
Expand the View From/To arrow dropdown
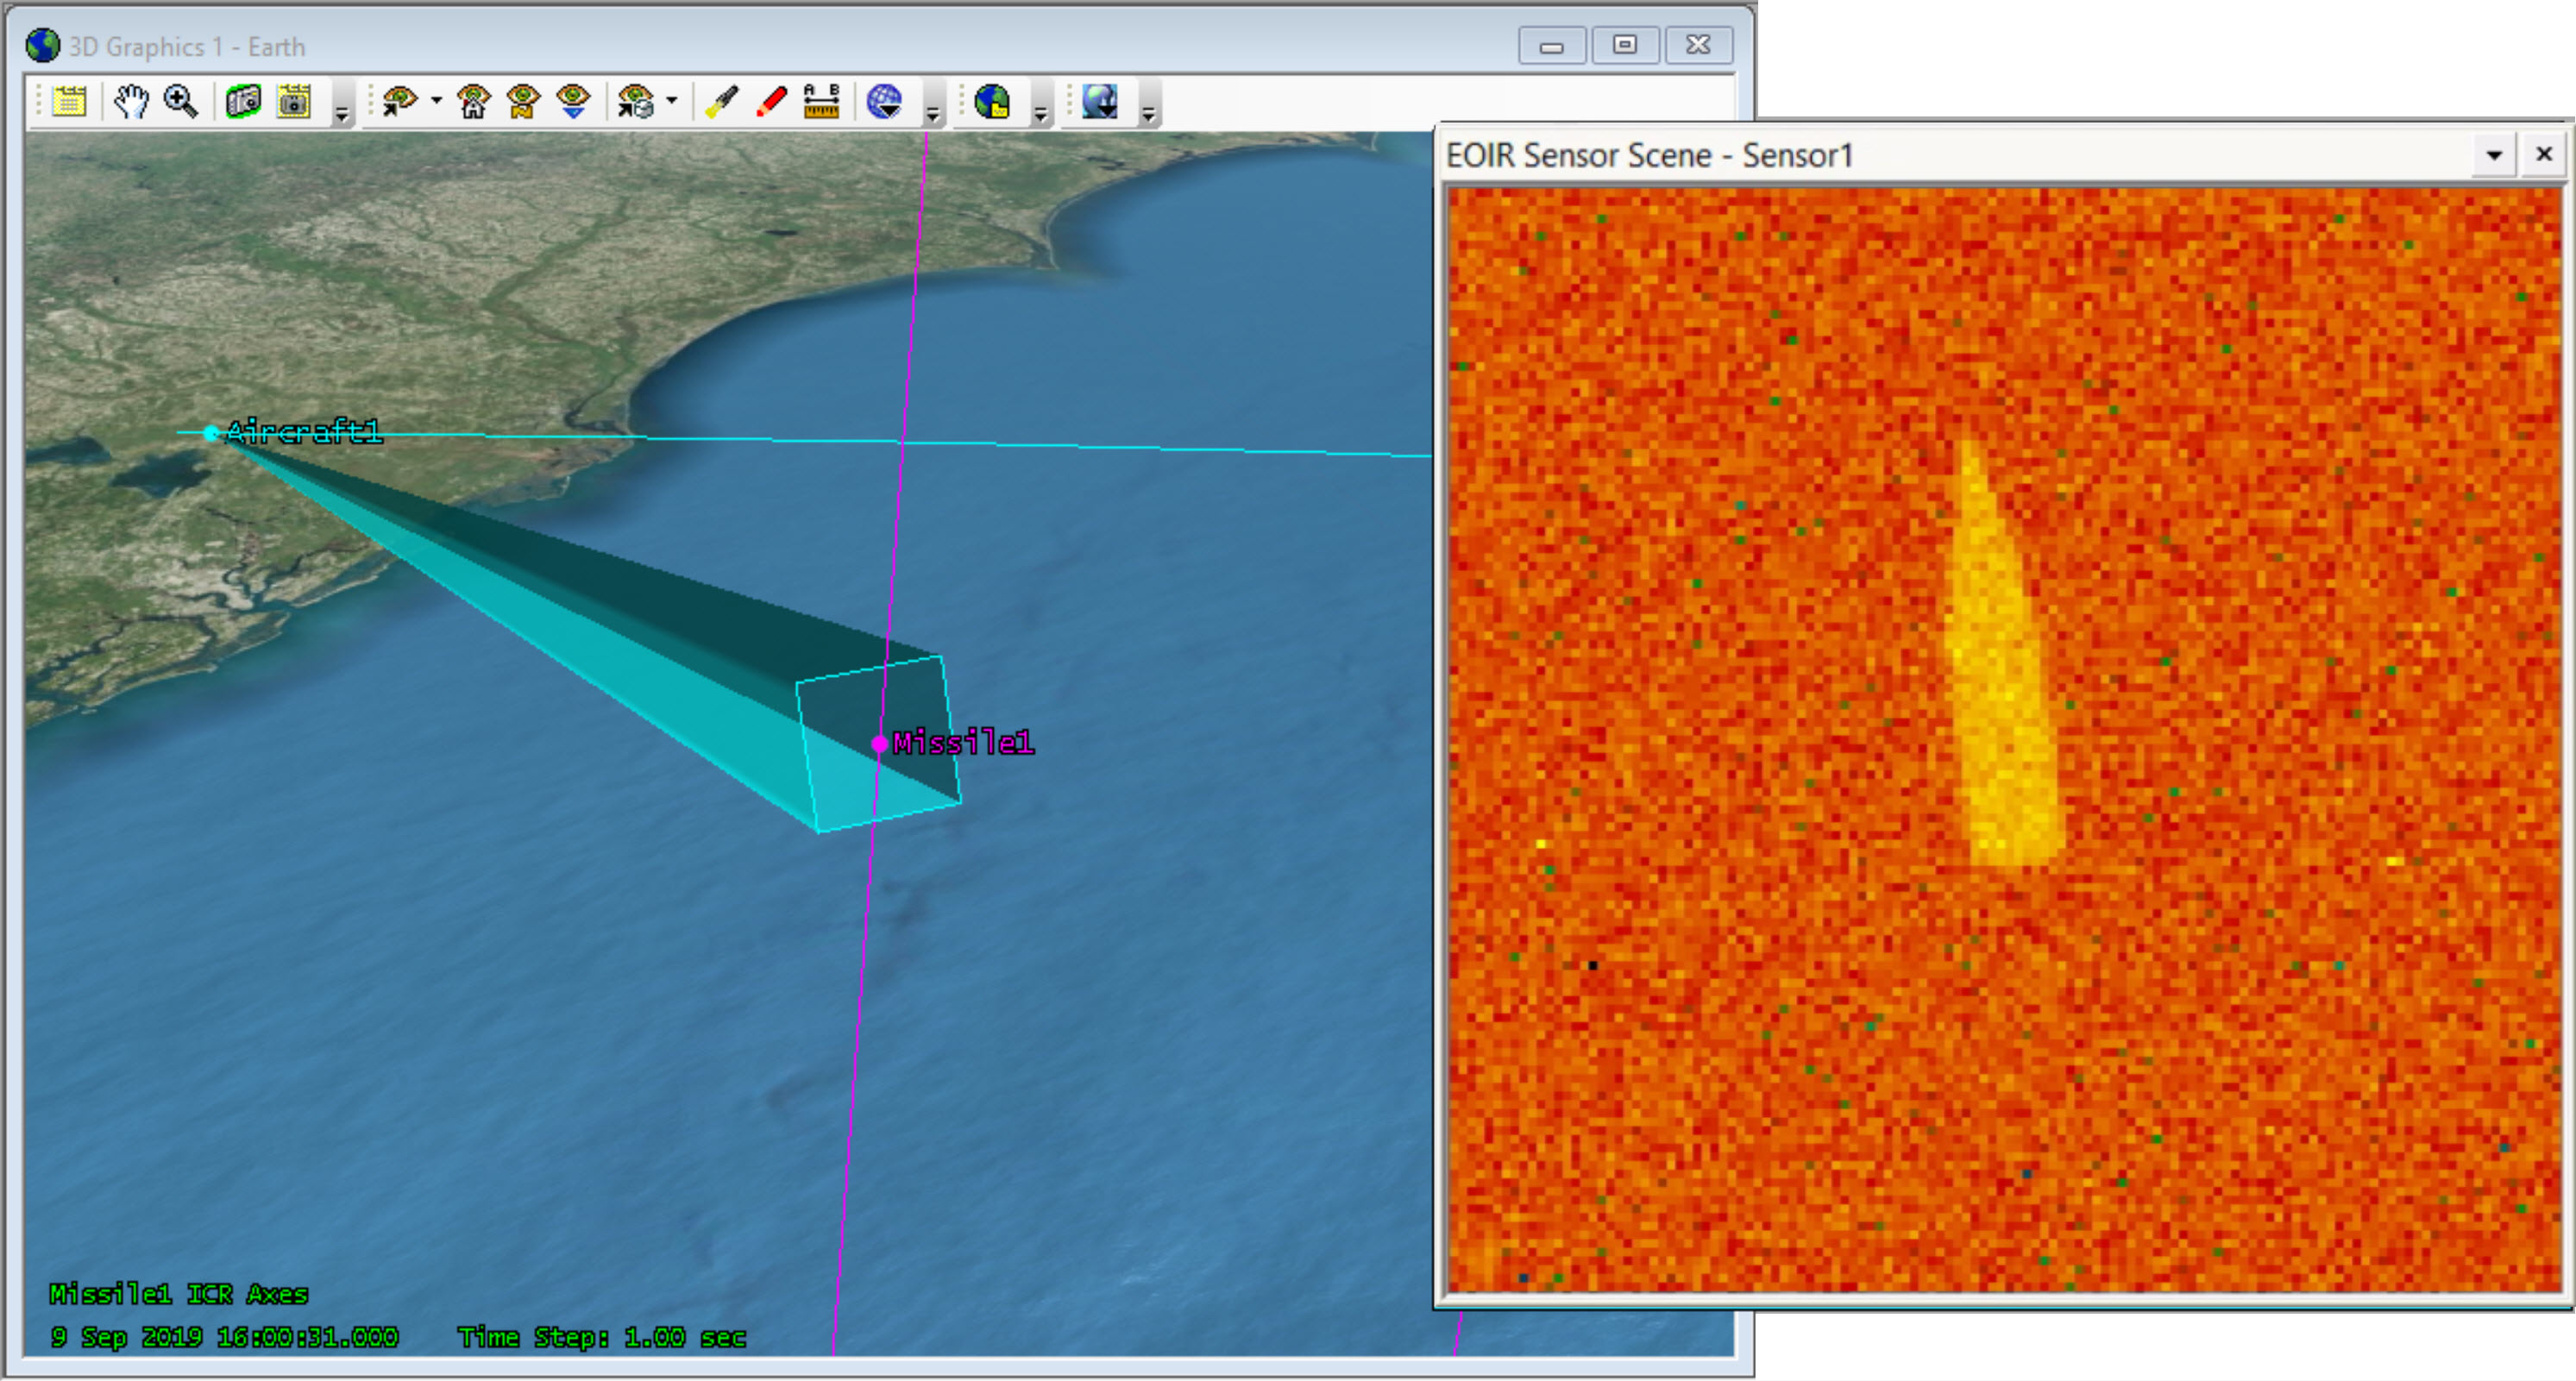pos(436,100)
